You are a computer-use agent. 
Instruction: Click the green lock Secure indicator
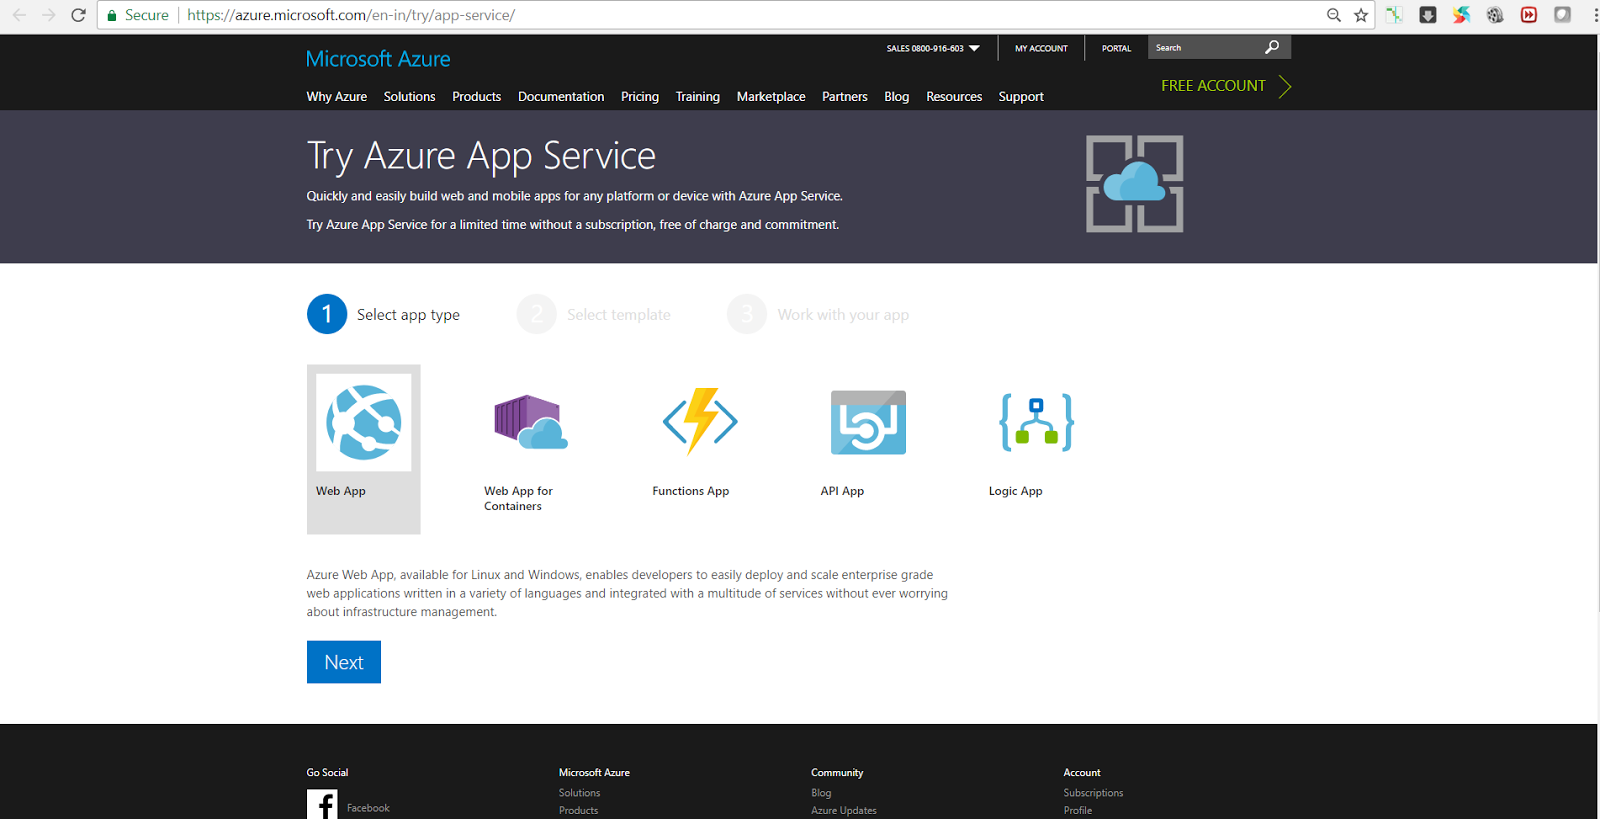coord(138,15)
